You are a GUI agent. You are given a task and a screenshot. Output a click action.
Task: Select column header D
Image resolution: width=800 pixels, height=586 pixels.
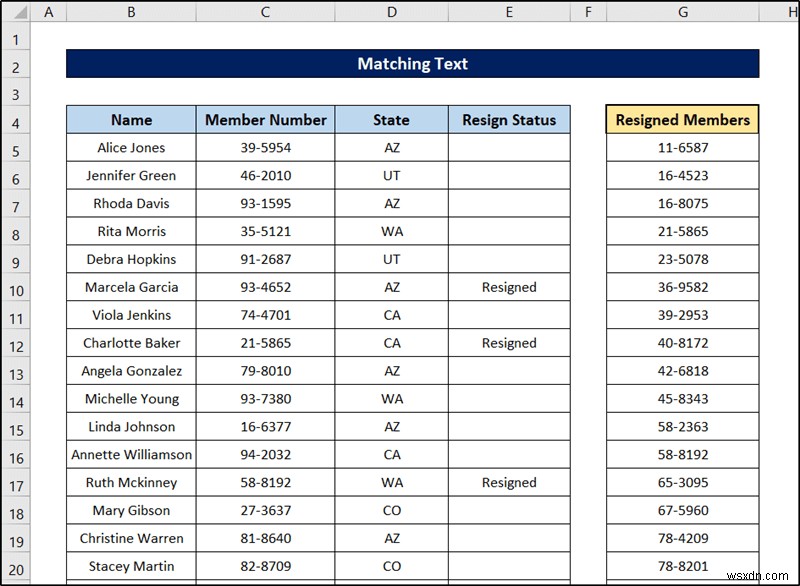tap(392, 12)
